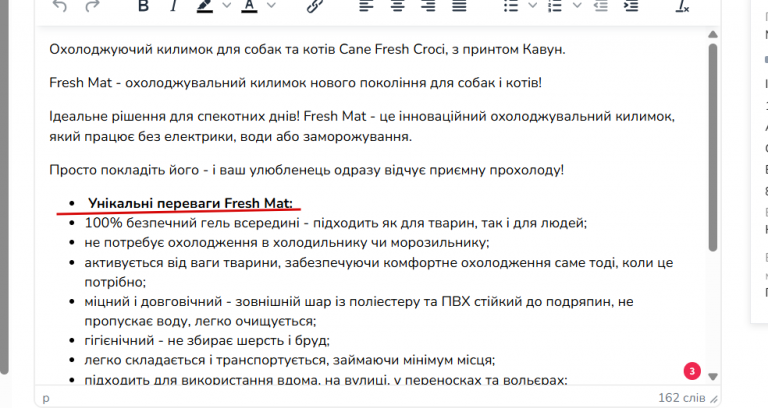Image resolution: width=768 pixels, height=408 pixels.
Task: Click the paragraph starting Ідеальне рішення для спекотних
Action: click(x=362, y=126)
